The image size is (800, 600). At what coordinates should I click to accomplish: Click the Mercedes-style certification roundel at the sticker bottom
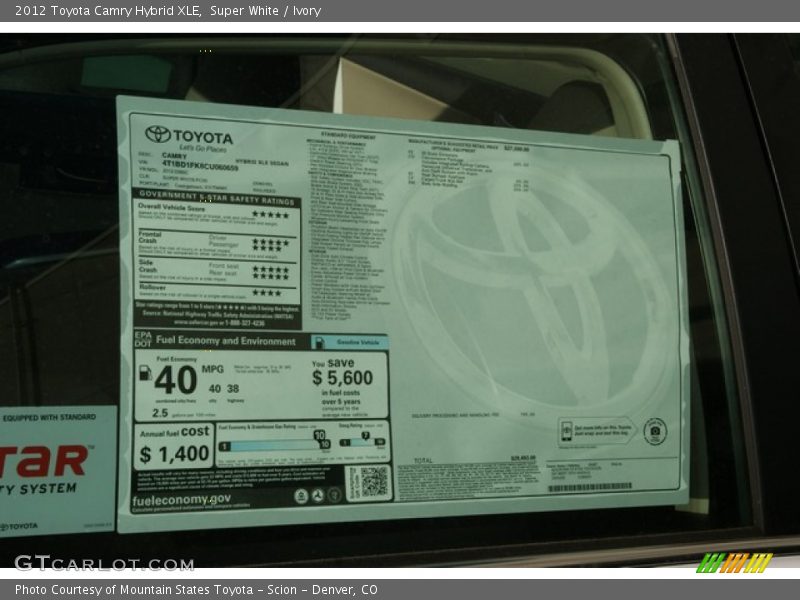coord(318,495)
